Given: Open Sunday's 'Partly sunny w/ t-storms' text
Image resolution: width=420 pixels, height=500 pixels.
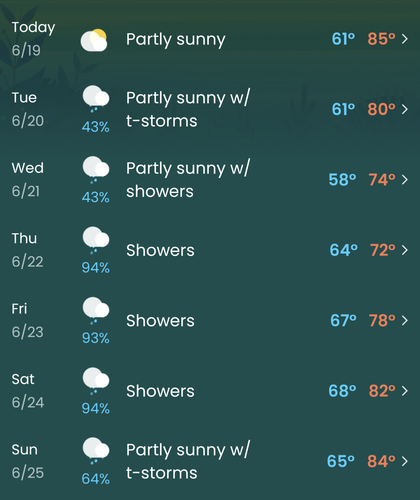Looking at the screenshot, I should pyautogui.click(x=188, y=461).
